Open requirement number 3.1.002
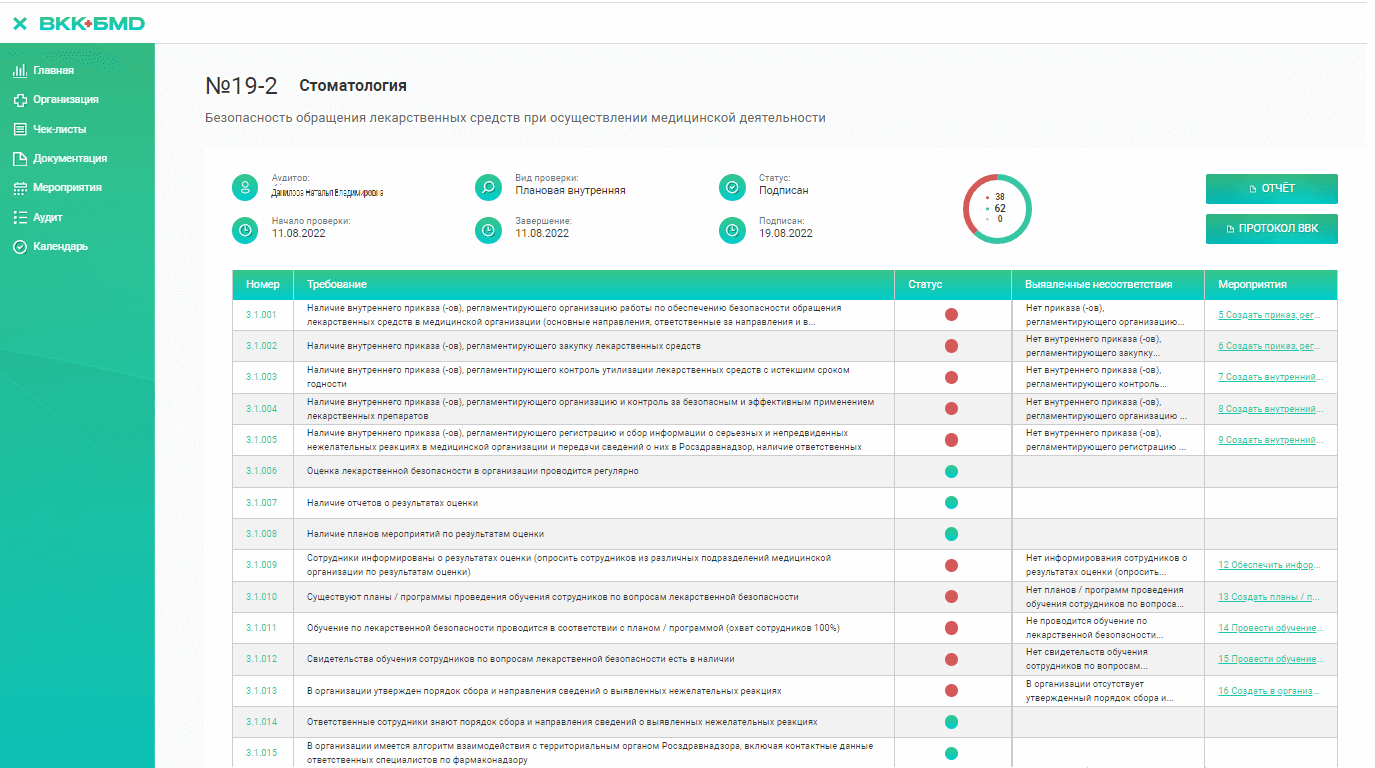Viewport: 1375px width, 768px height. click(x=261, y=346)
